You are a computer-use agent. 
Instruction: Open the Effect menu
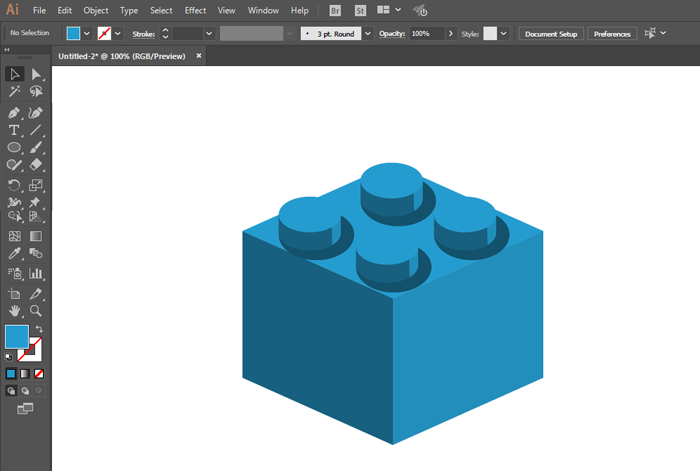pos(195,10)
